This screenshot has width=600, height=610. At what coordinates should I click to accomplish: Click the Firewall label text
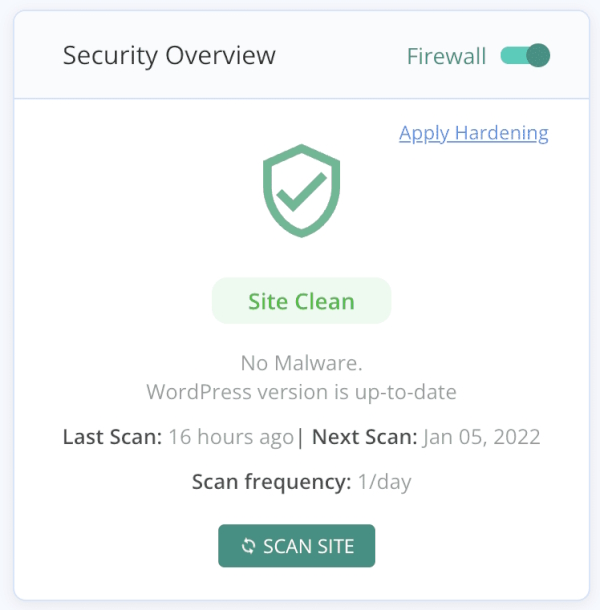click(446, 56)
